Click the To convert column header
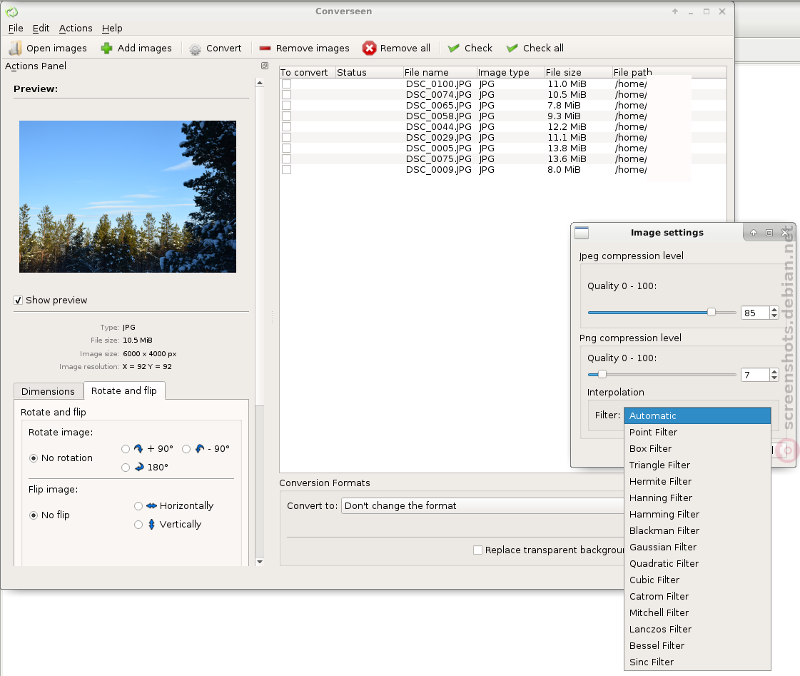This screenshot has height=676, width=800. (307, 72)
